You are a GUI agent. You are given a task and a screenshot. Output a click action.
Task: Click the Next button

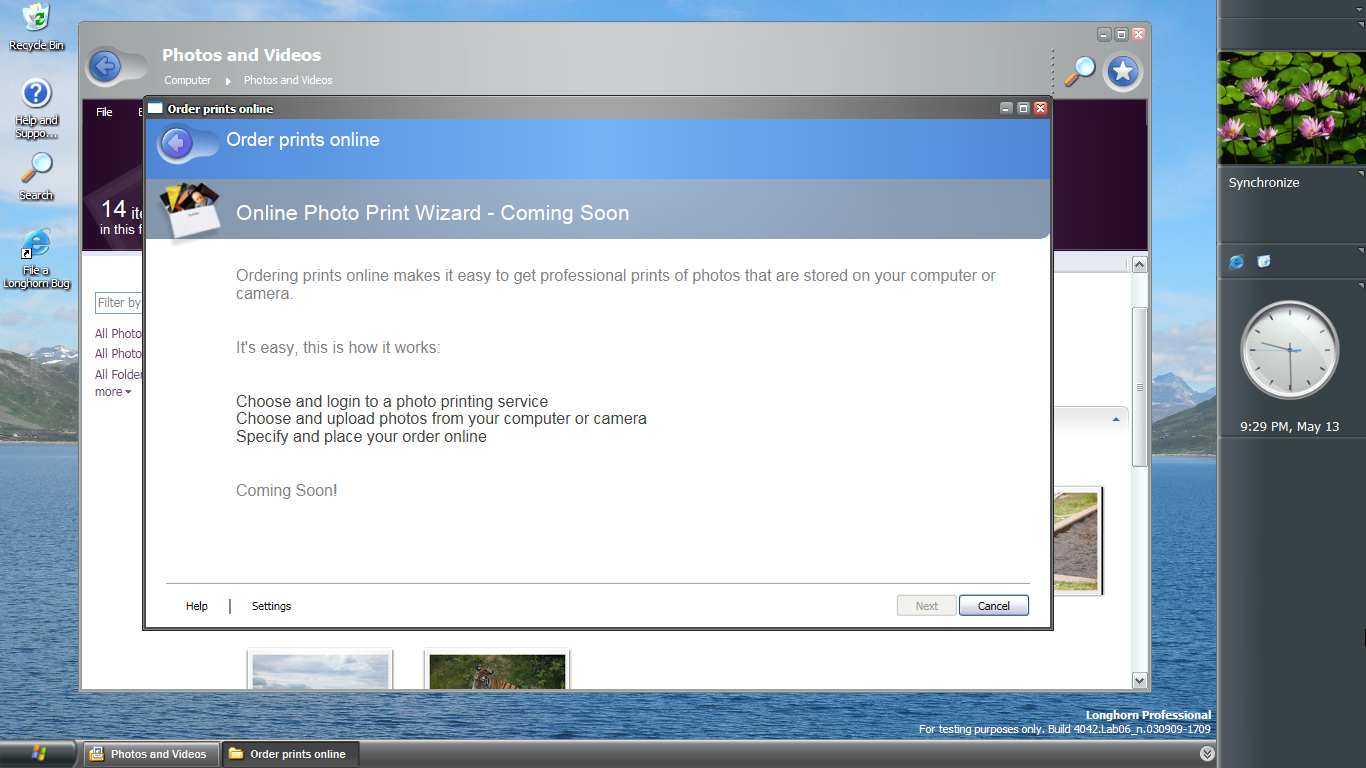point(927,606)
